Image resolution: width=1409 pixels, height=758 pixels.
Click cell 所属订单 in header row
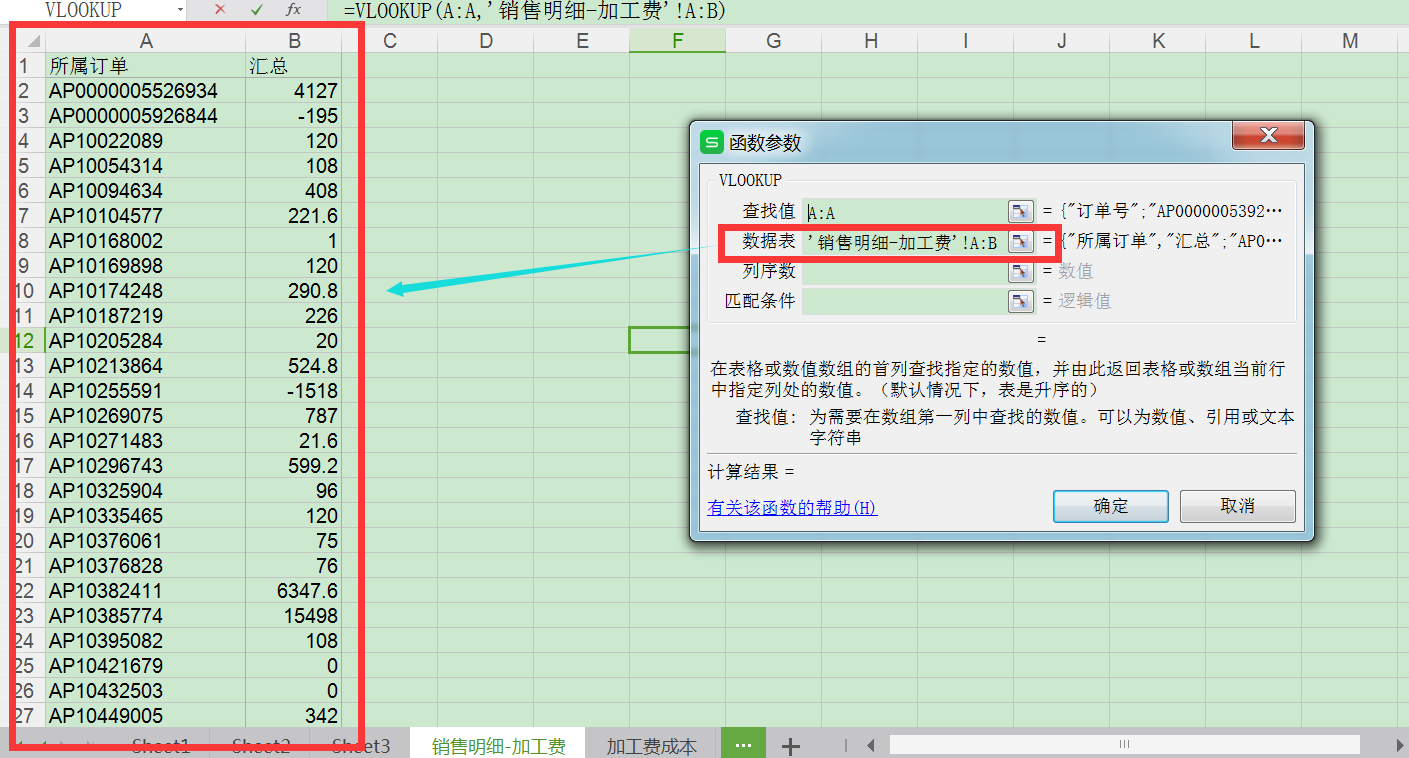[x=146, y=66]
